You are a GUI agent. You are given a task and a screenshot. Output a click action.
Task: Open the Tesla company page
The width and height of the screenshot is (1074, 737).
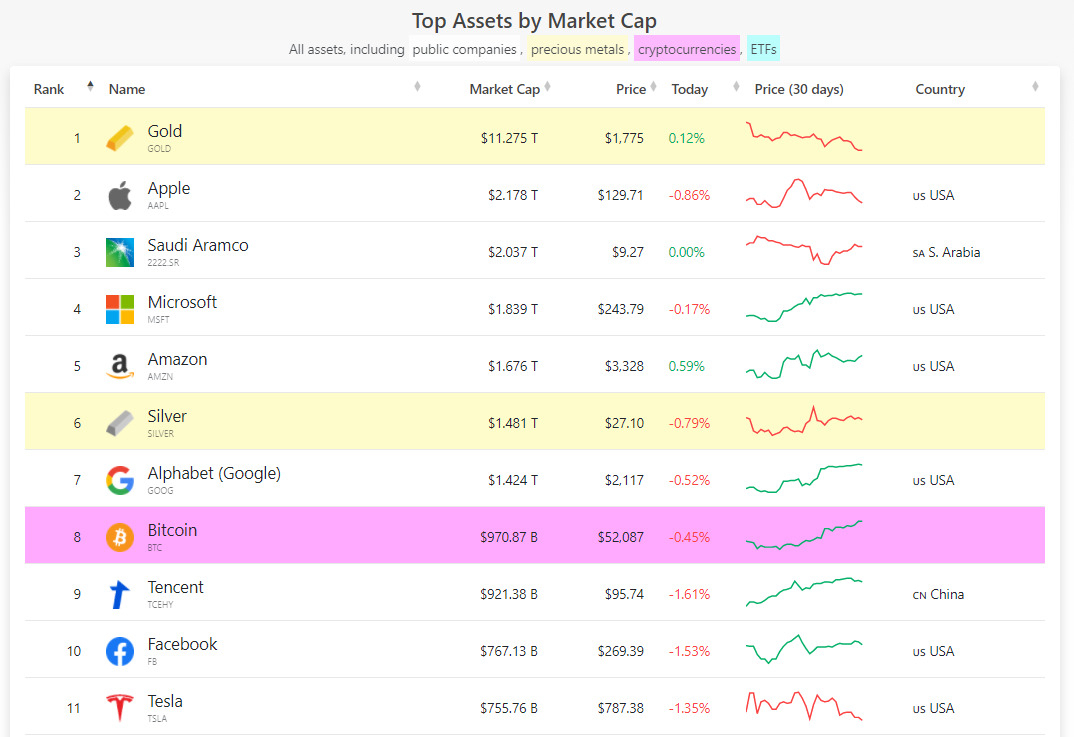click(165, 701)
